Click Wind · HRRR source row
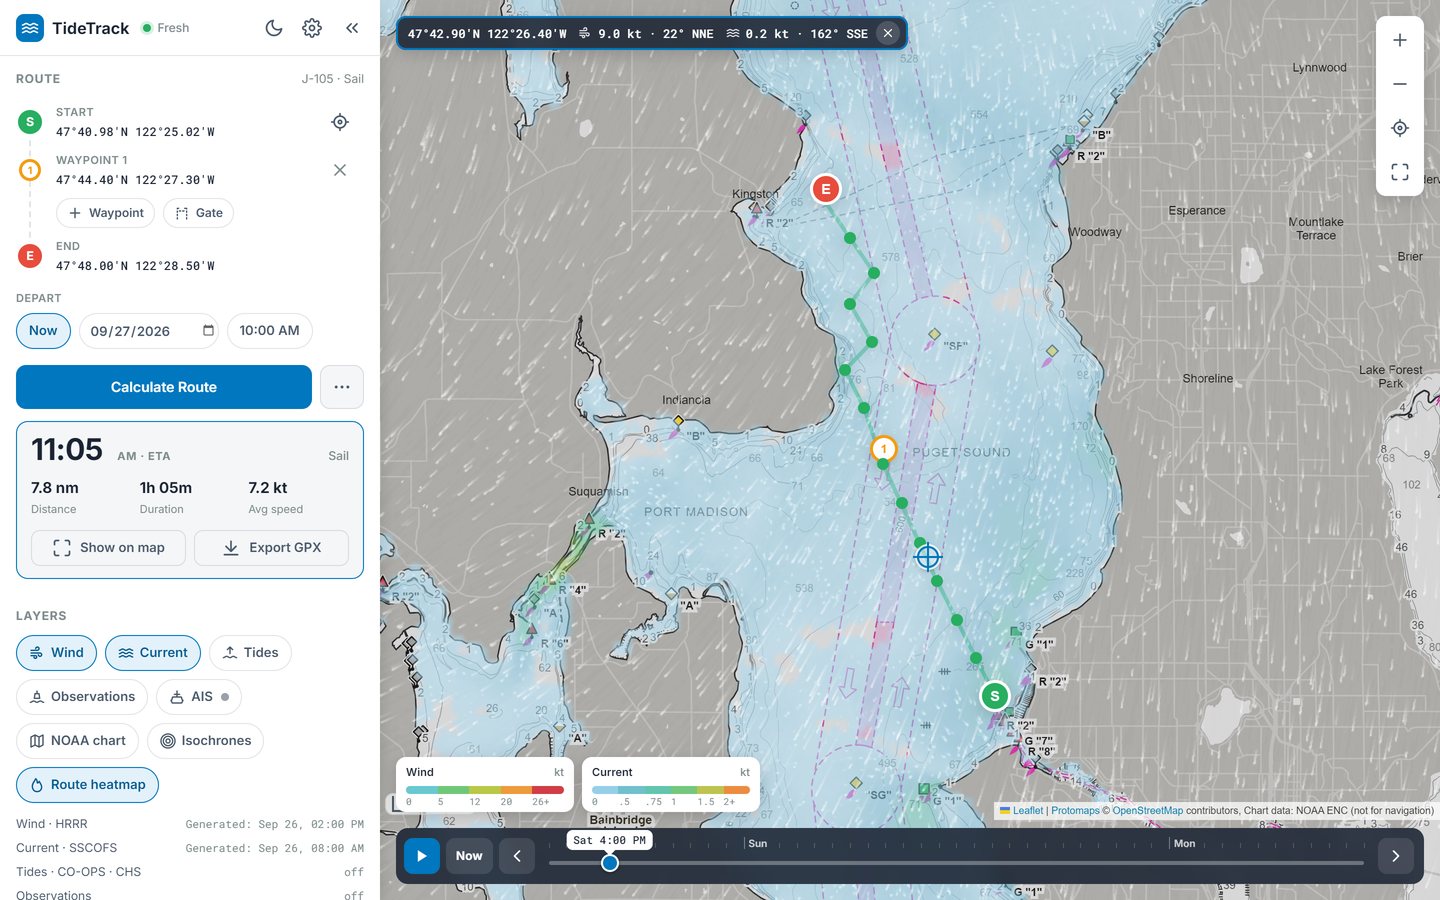The image size is (1440, 900). [x=190, y=824]
